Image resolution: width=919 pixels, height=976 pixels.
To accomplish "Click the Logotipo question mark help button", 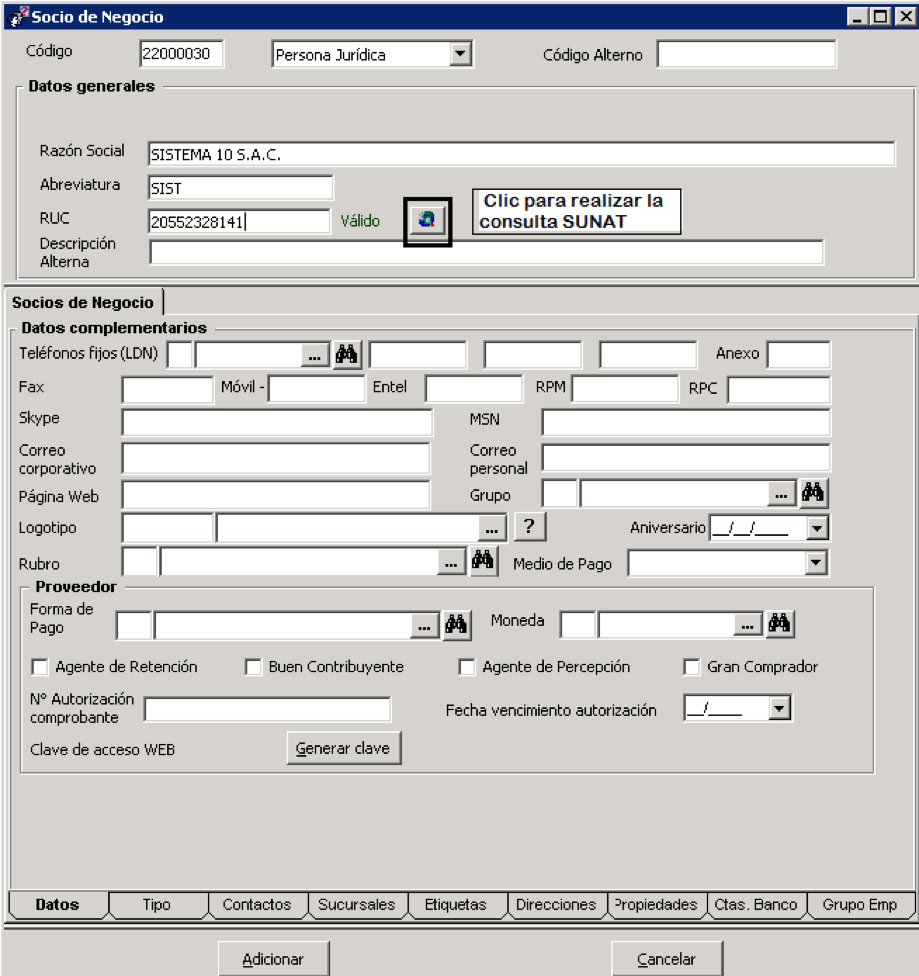I will coord(530,527).
